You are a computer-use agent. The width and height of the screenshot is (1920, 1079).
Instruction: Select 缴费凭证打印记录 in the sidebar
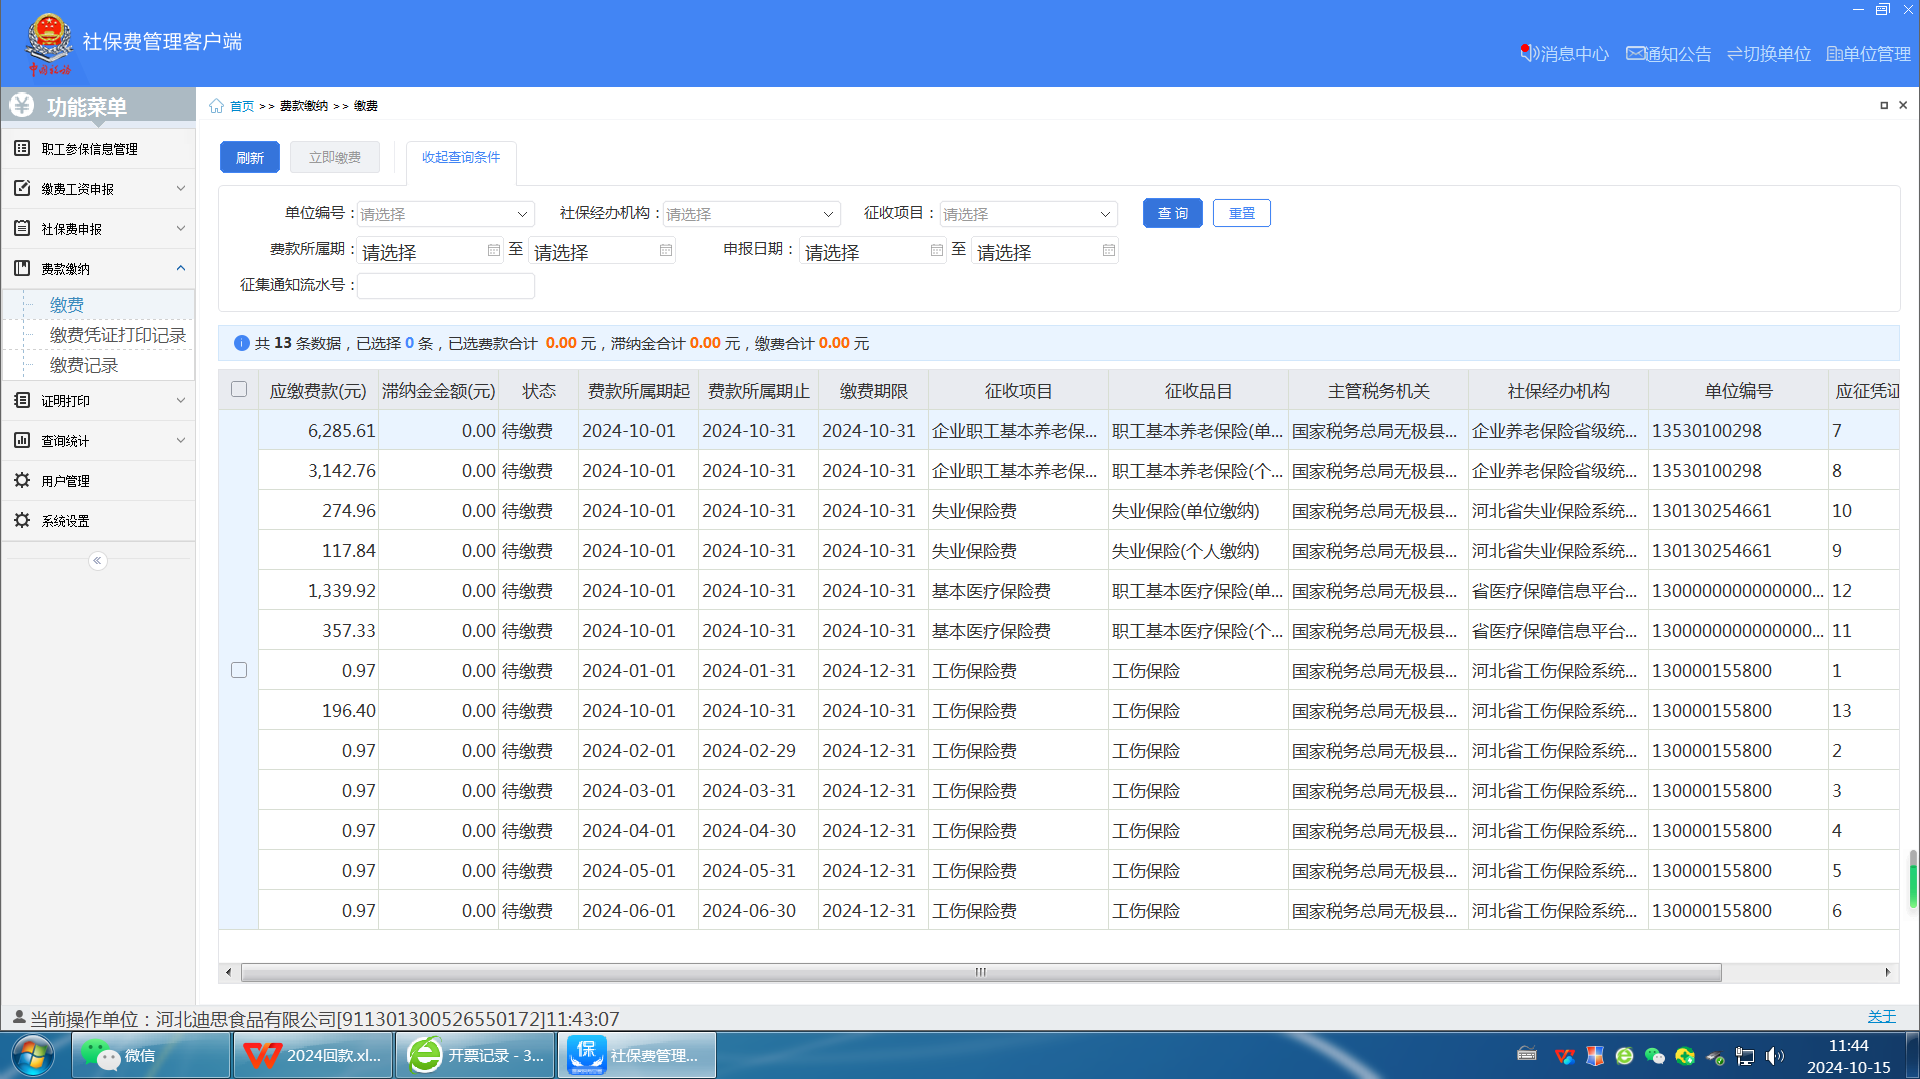click(x=118, y=336)
